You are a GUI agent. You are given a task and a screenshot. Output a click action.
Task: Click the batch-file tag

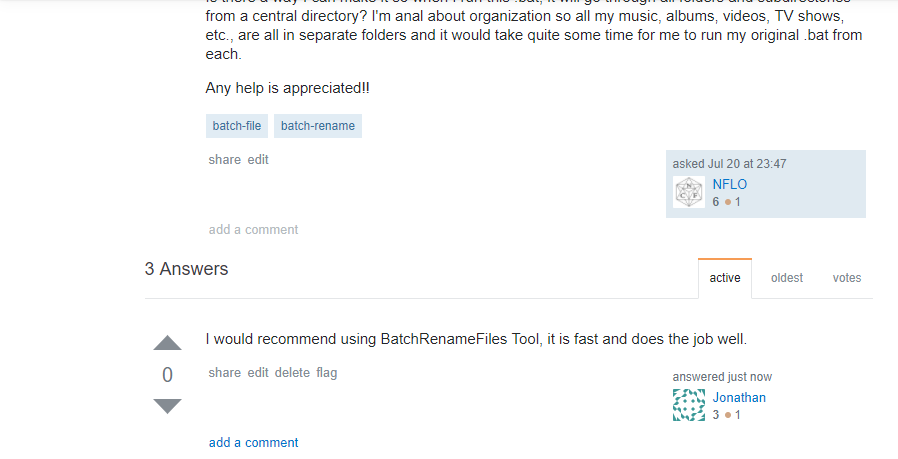coord(237,126)
